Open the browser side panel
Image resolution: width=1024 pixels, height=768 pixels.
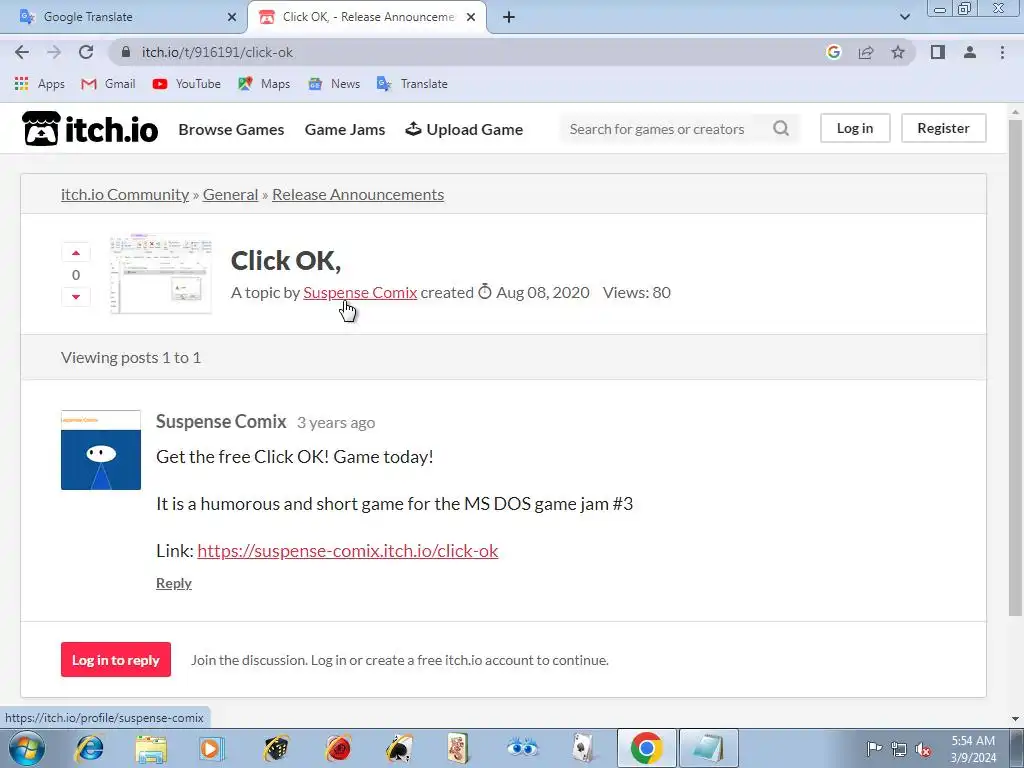pyautogui.click(x=938, y=52)
